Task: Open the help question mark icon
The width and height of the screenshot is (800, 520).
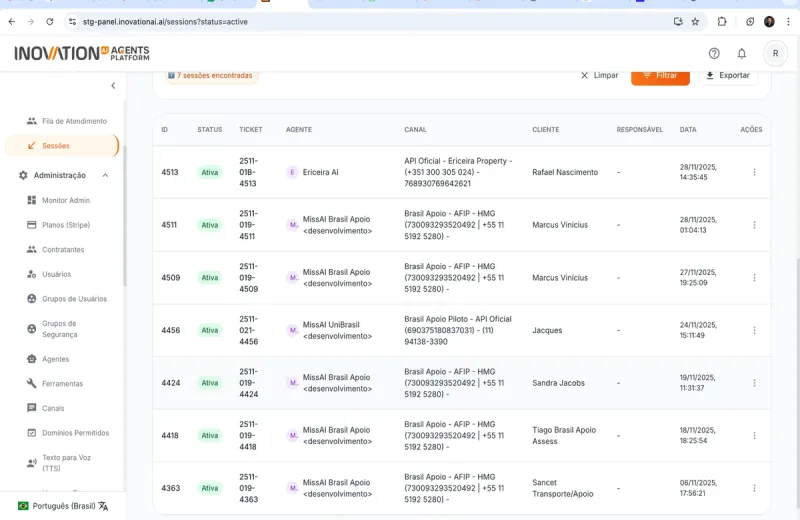Action: (x=714, y=53)
